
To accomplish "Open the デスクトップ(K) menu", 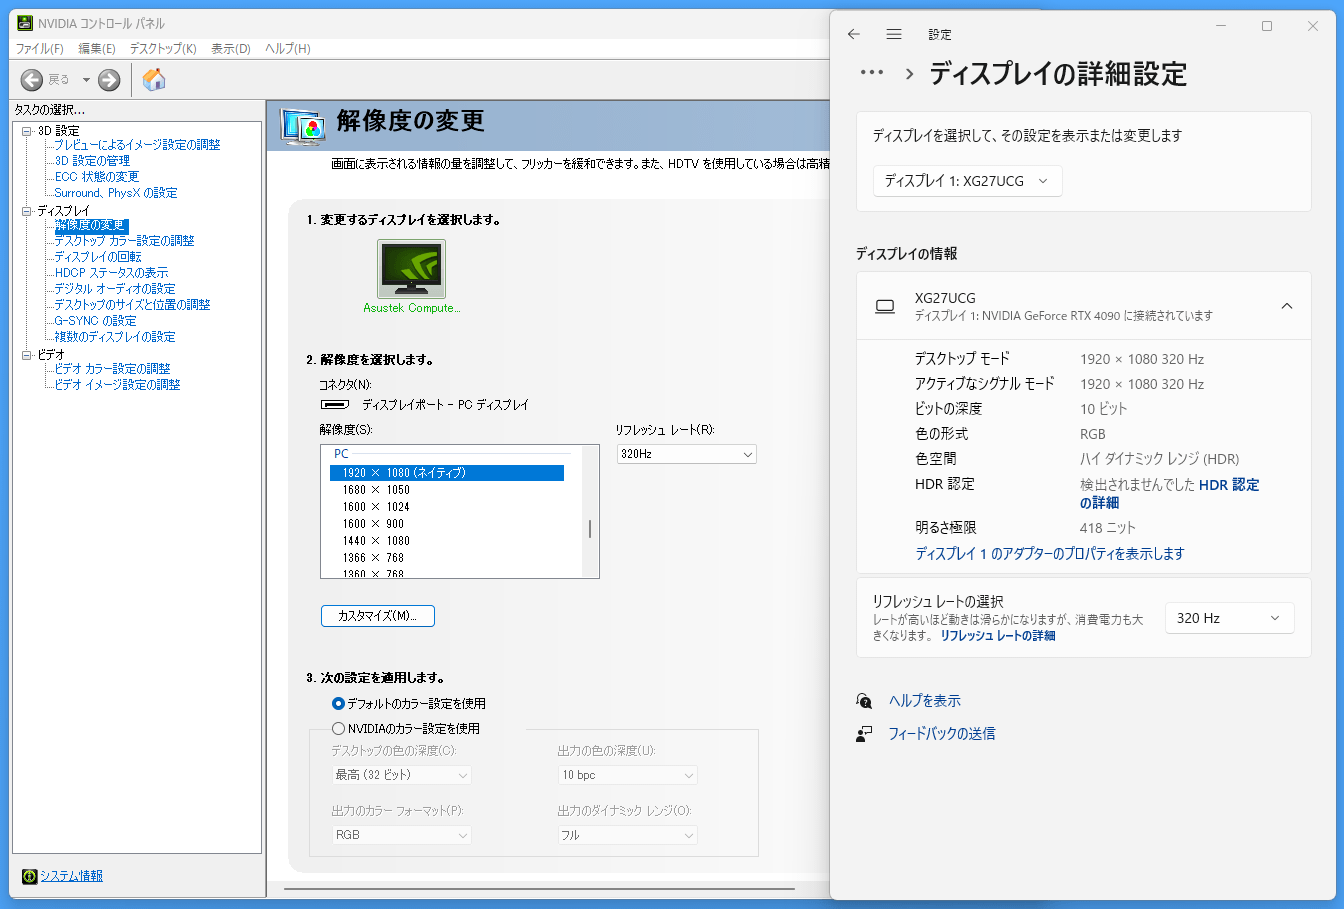I will coord(163,49).
